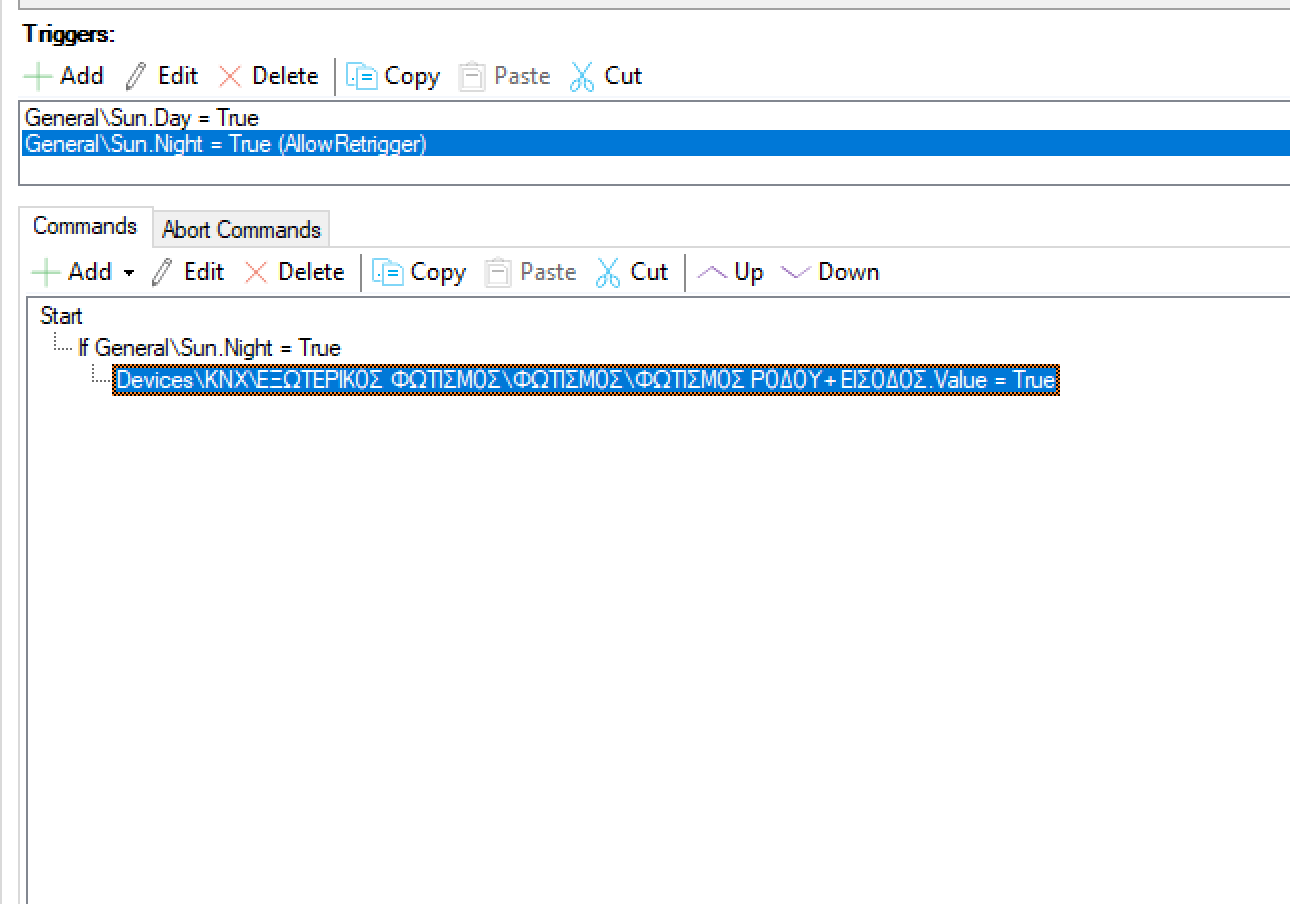
Task: Select the If General\Sun.Night = True condition
Action: [209, 348]
